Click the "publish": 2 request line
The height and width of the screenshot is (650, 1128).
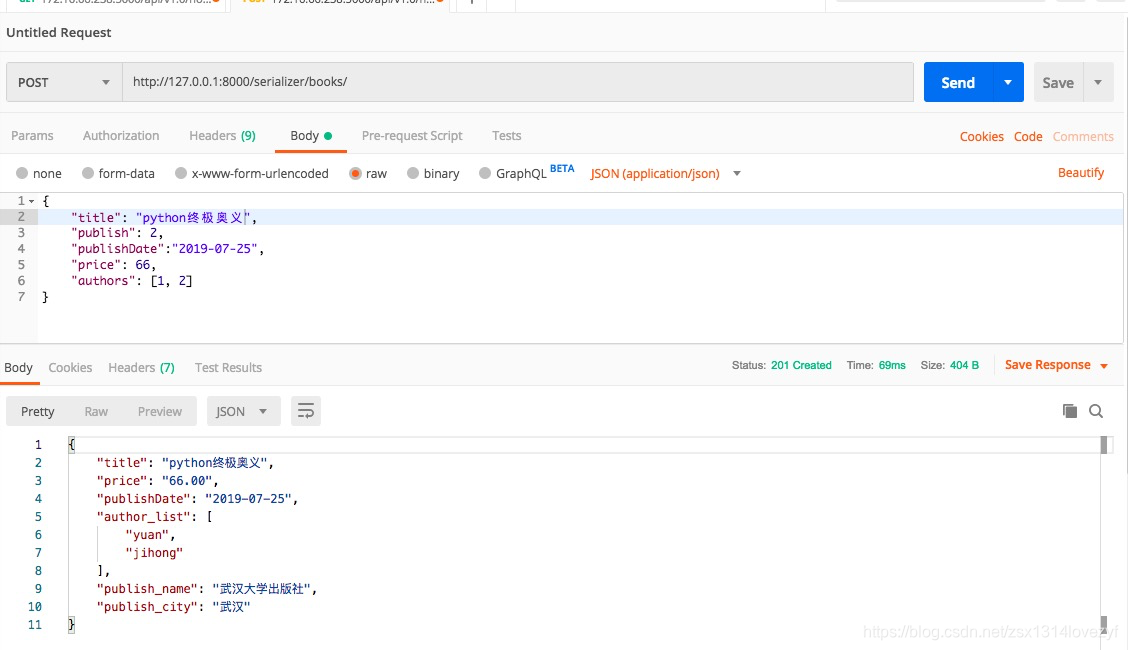point(117,233)
